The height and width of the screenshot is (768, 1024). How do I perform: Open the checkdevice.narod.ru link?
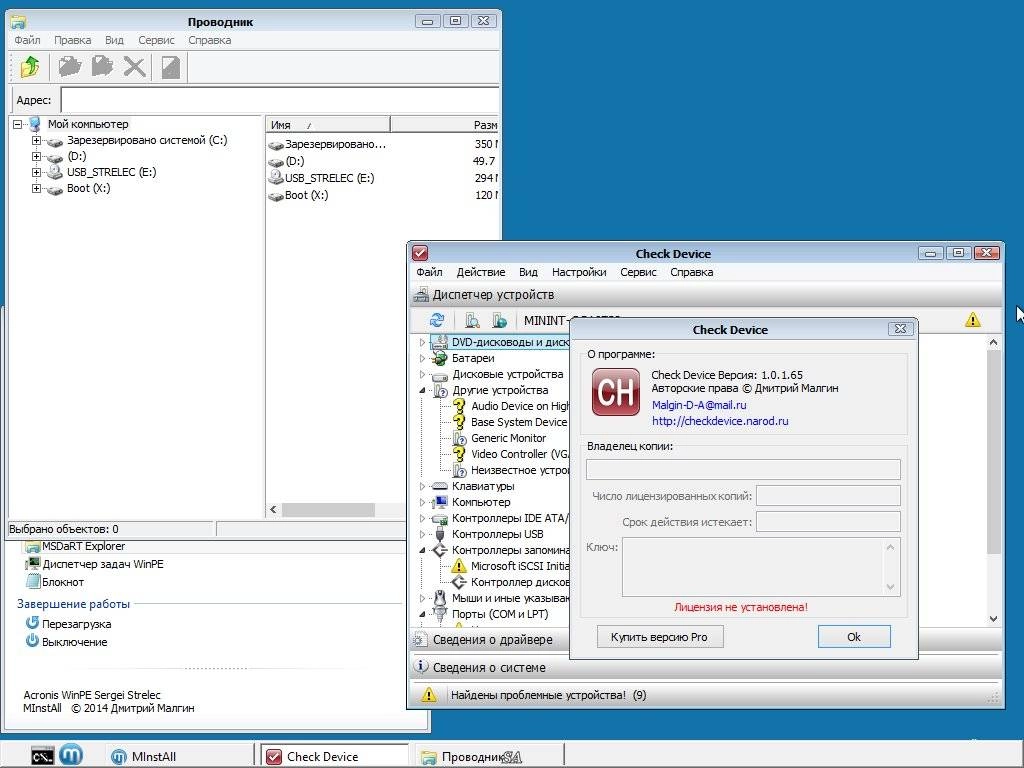(720, 421)
